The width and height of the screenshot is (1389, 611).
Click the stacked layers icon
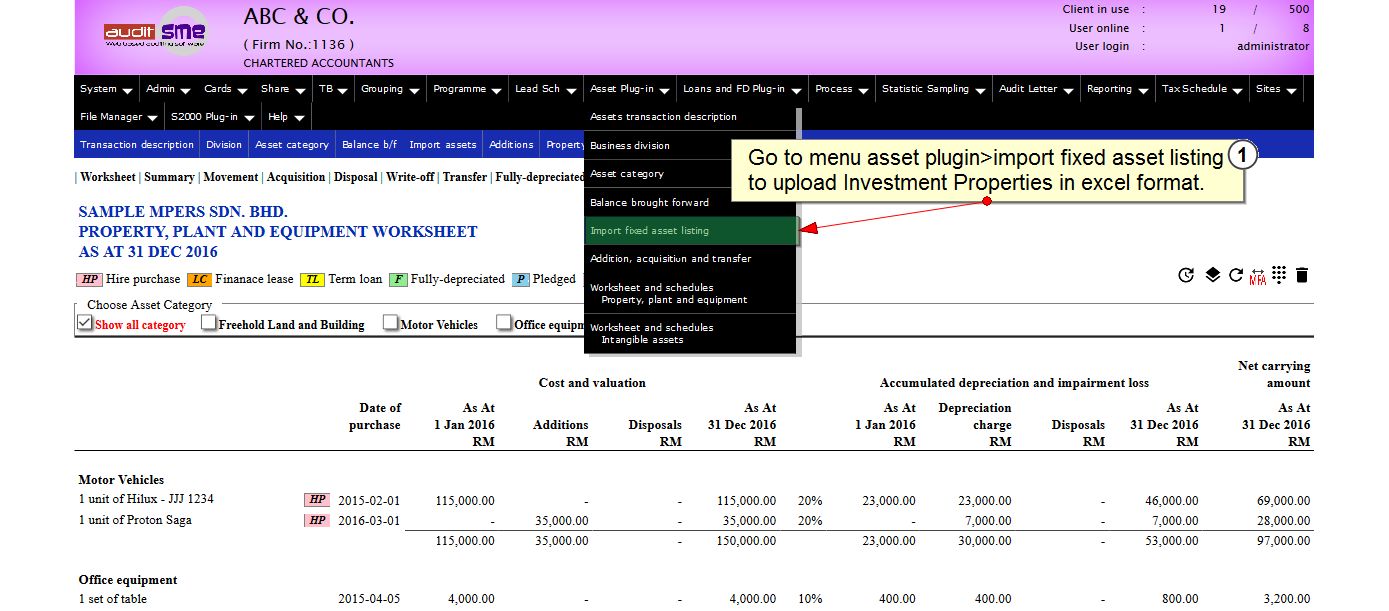tap(1212, 275)
